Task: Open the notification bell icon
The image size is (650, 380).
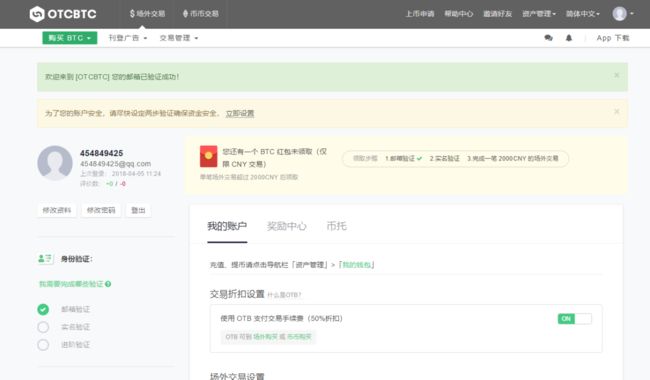Action: click(x=569, y=38)
